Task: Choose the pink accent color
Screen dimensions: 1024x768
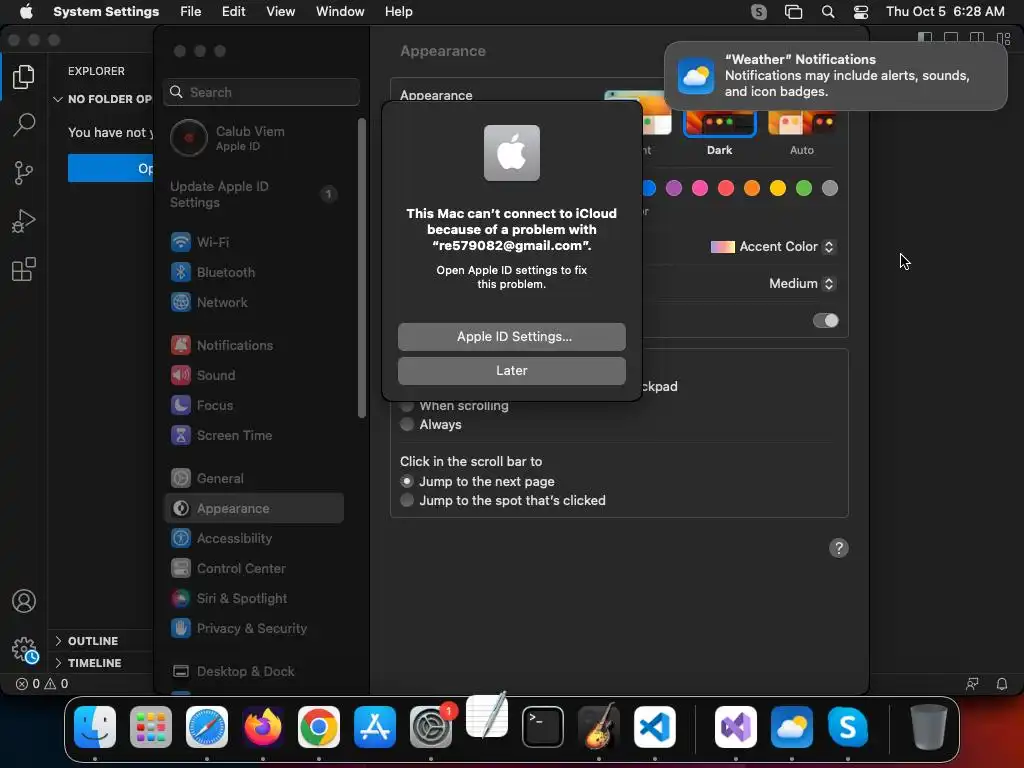Action: 700,189
